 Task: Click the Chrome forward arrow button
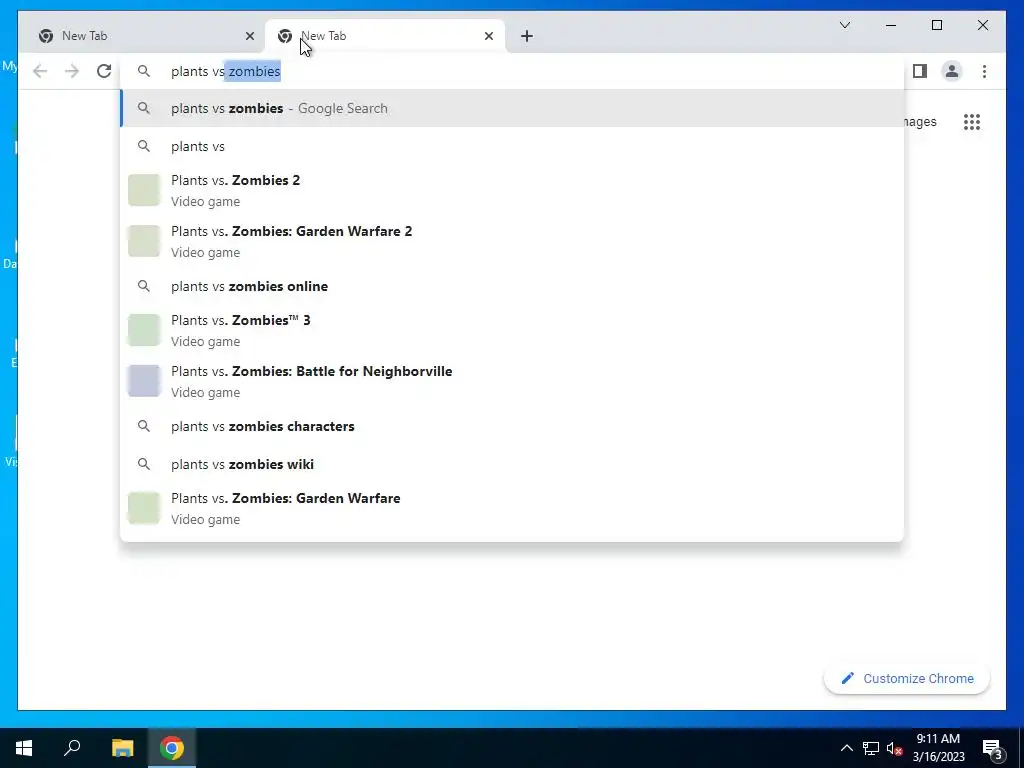click(x=72, y=71)
